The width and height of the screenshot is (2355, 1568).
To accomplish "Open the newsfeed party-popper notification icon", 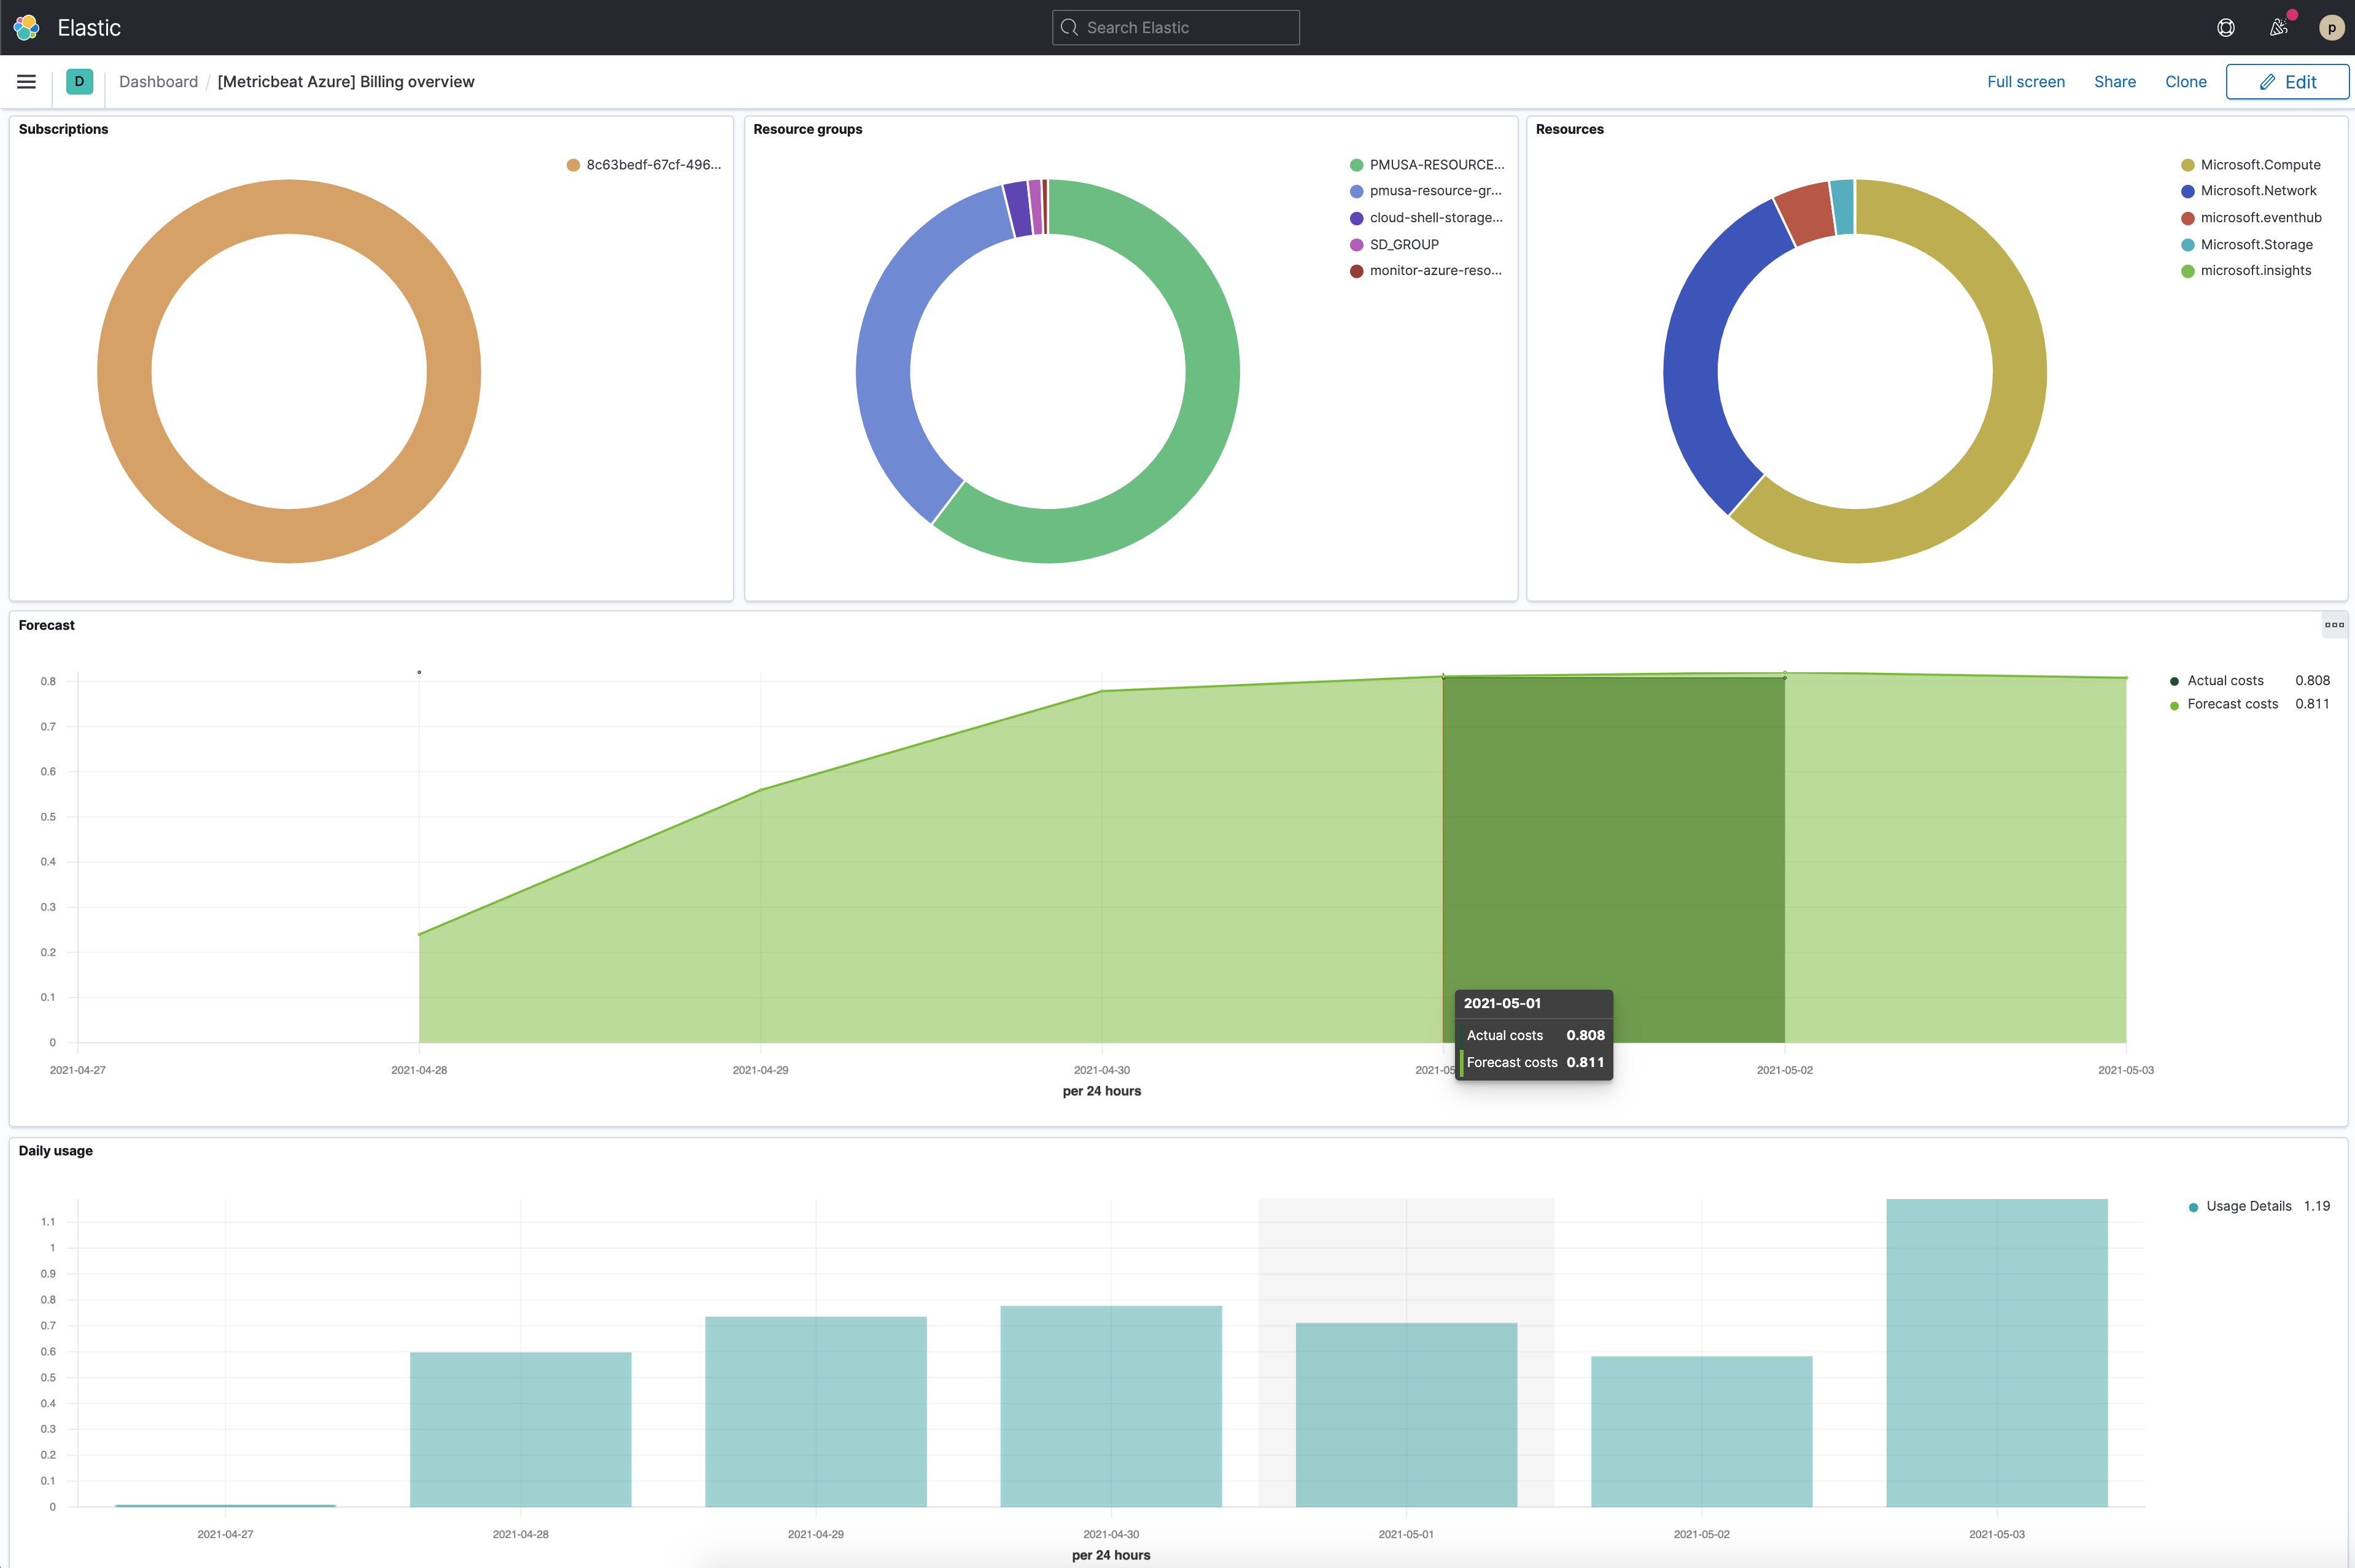I will 2280,27.
